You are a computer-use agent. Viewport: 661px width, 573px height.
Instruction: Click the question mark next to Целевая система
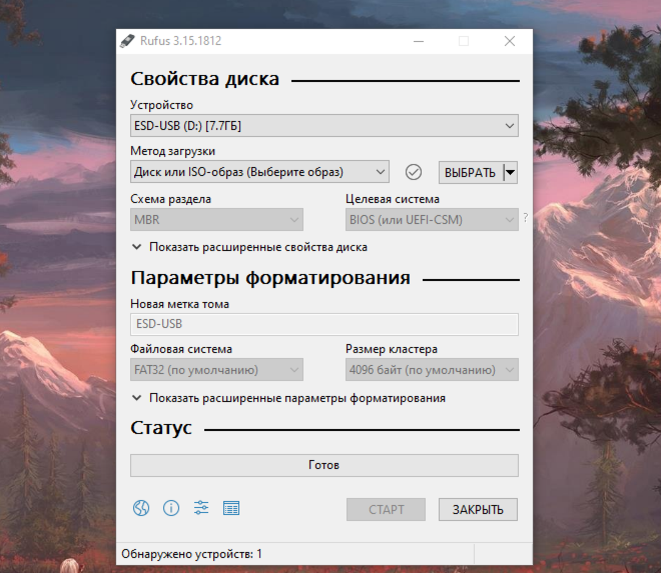pos(526,218)
